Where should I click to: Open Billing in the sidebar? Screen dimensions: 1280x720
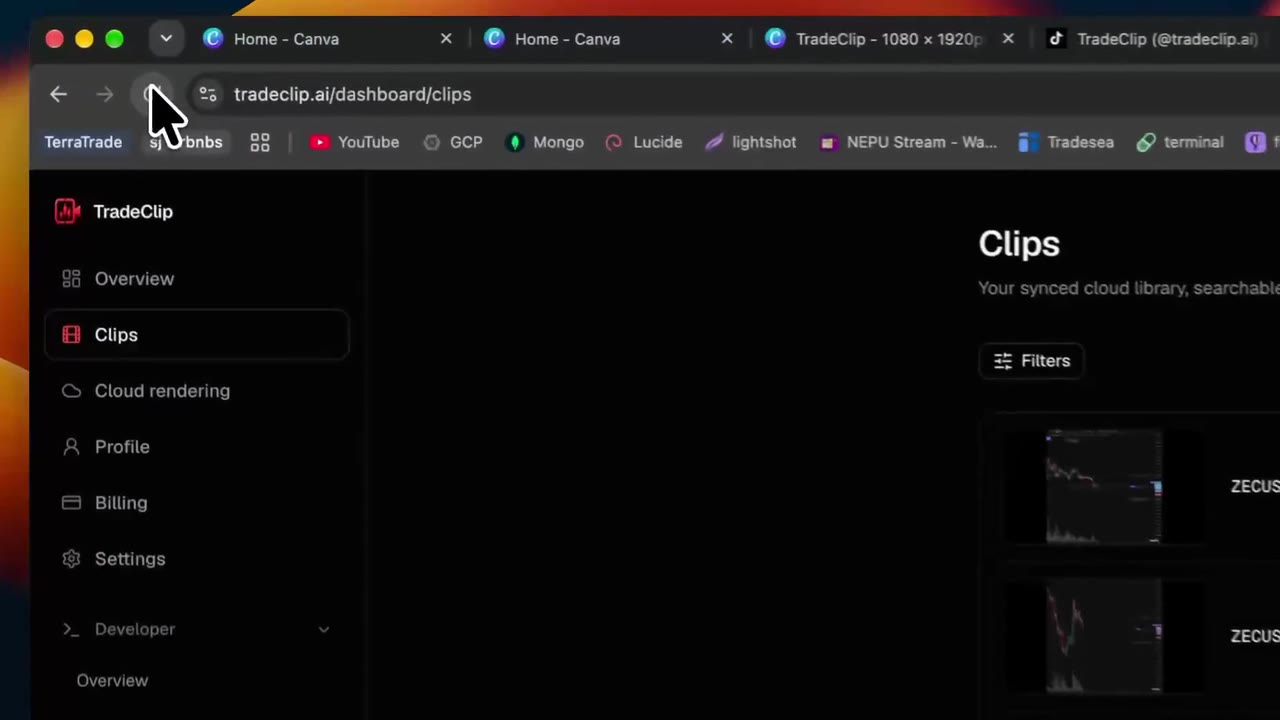pos(121,503)
